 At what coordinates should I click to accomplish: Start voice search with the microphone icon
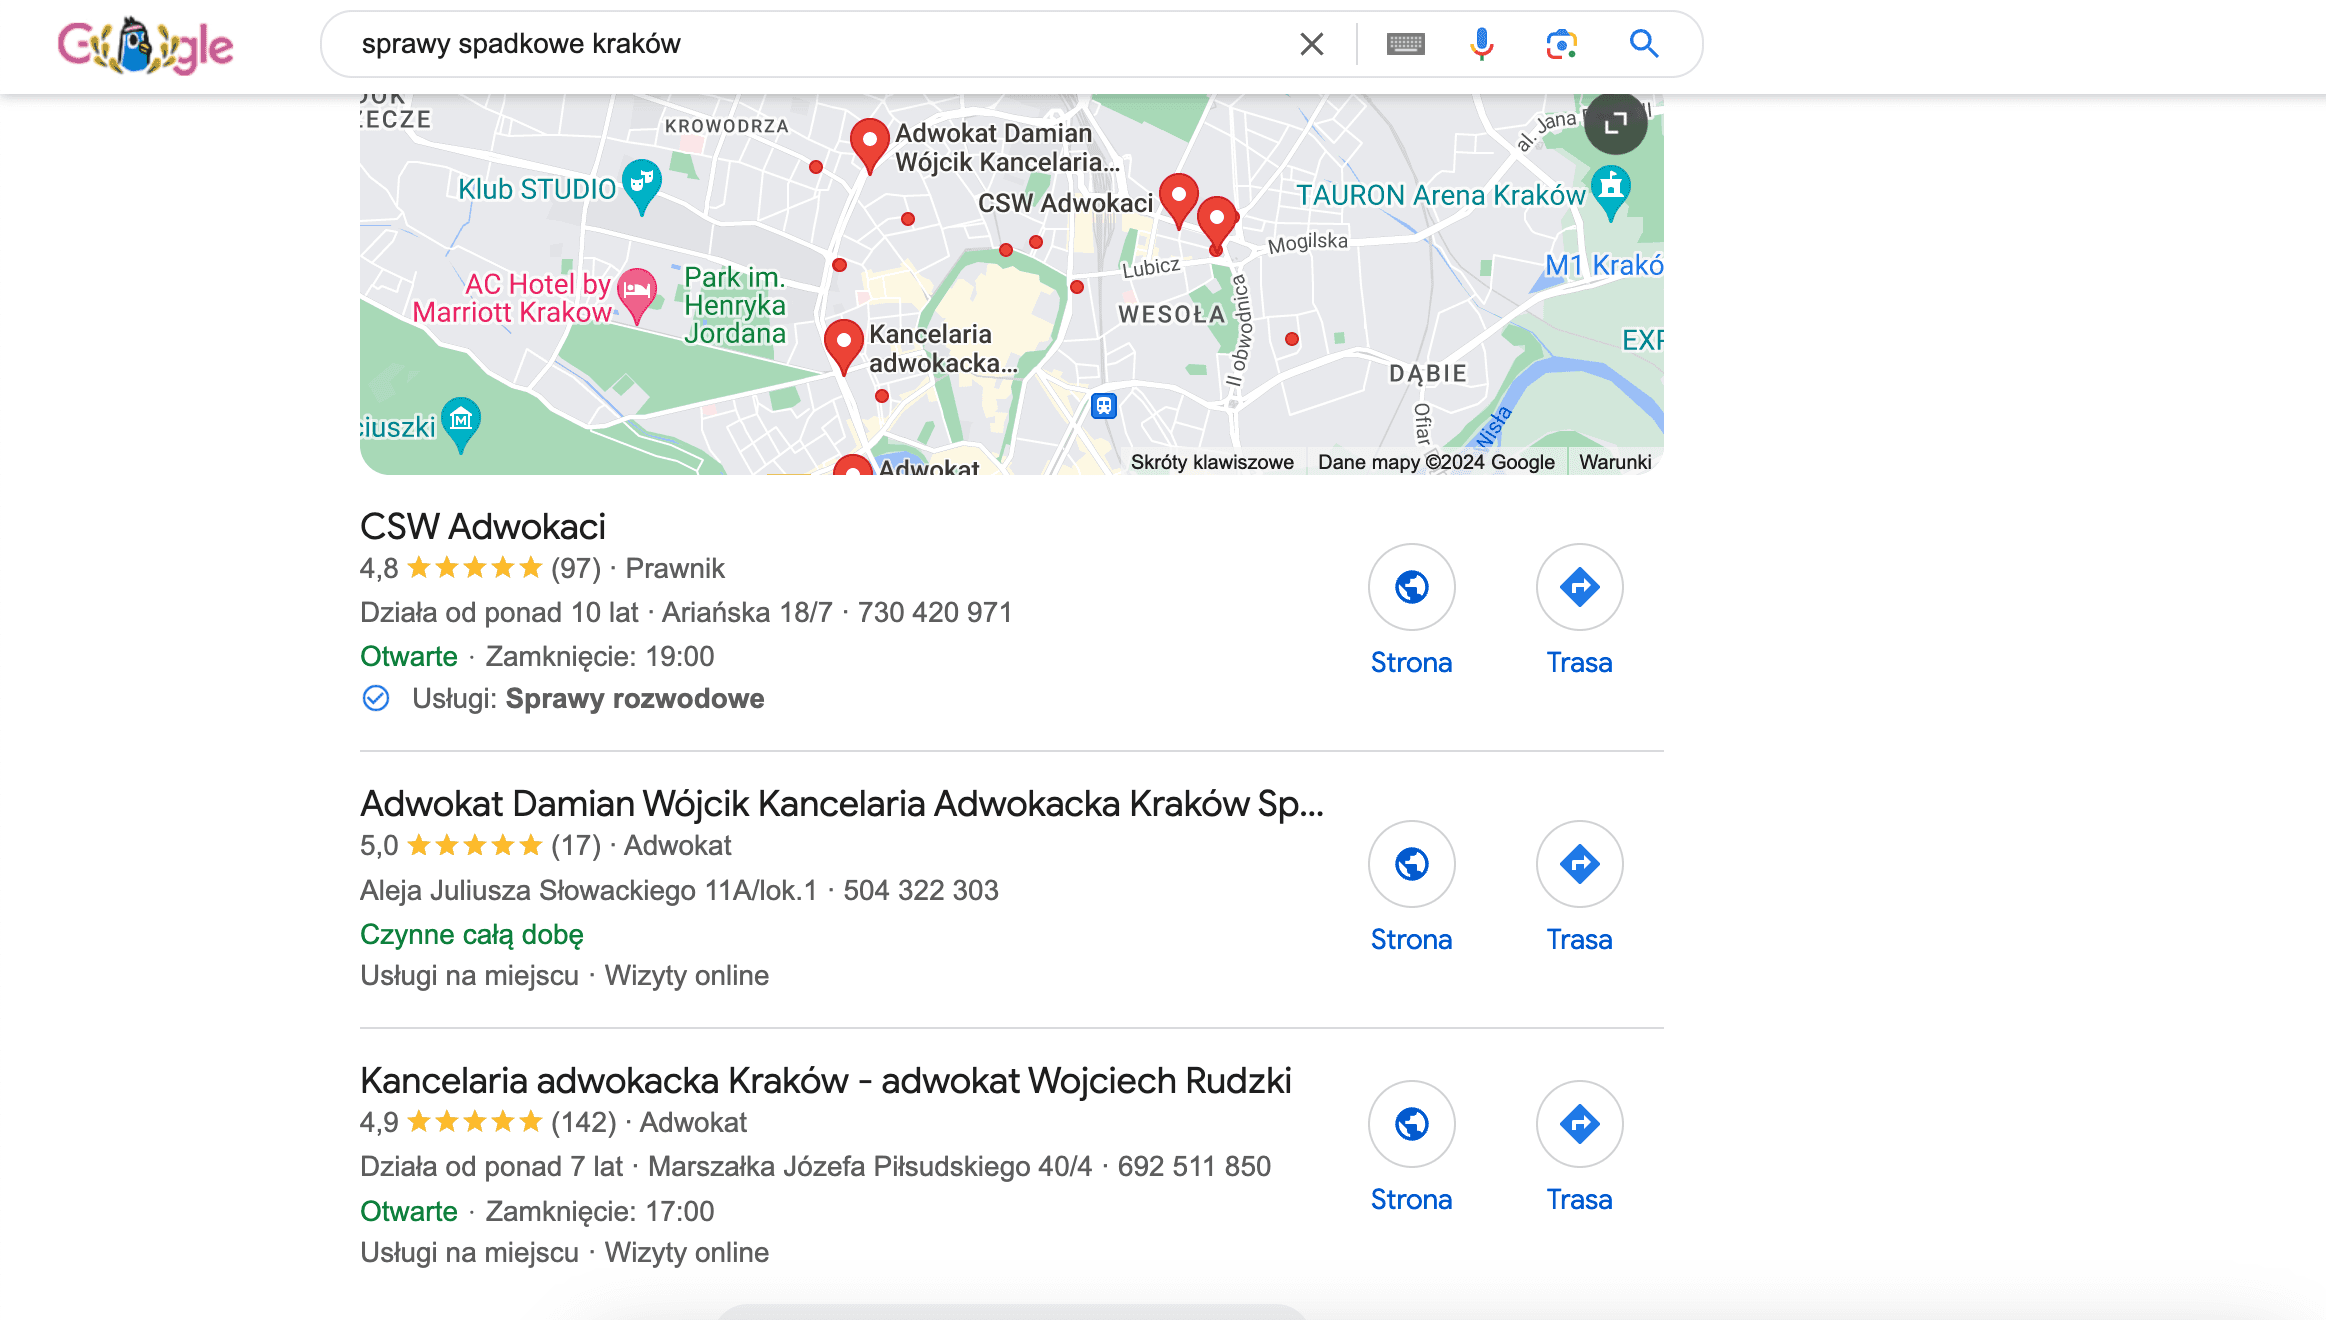1482,44
